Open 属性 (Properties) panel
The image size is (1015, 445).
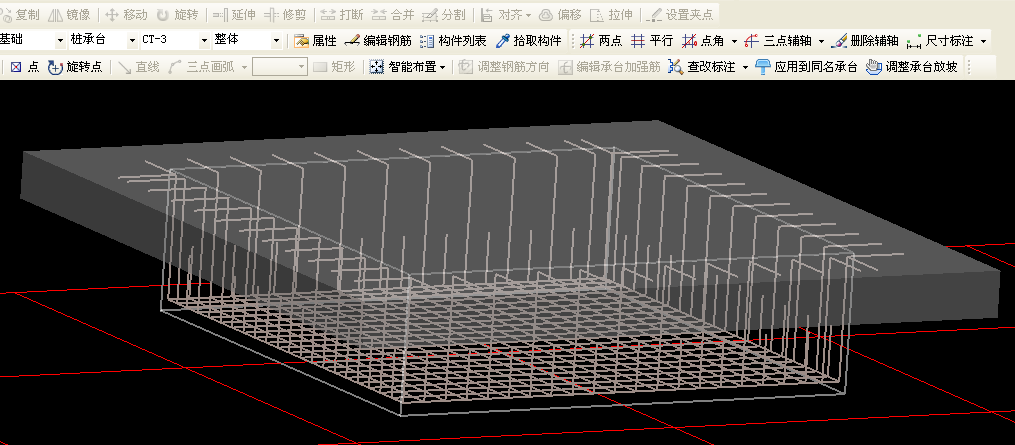click(315, 41)
